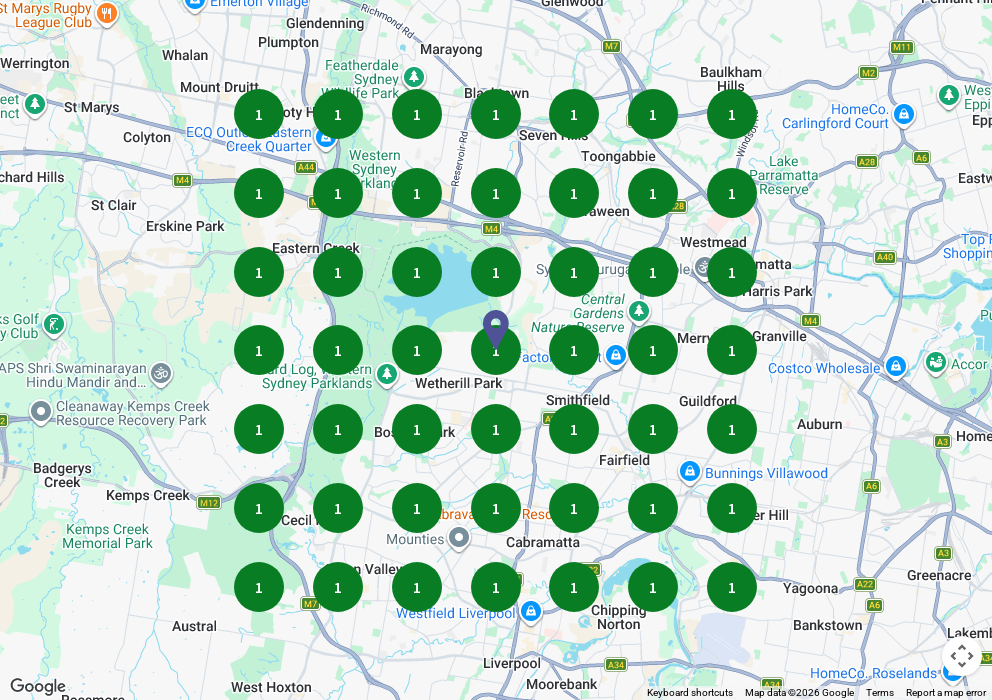Open the Terms link
992x700 pixels.
click(x=879, y=692)
